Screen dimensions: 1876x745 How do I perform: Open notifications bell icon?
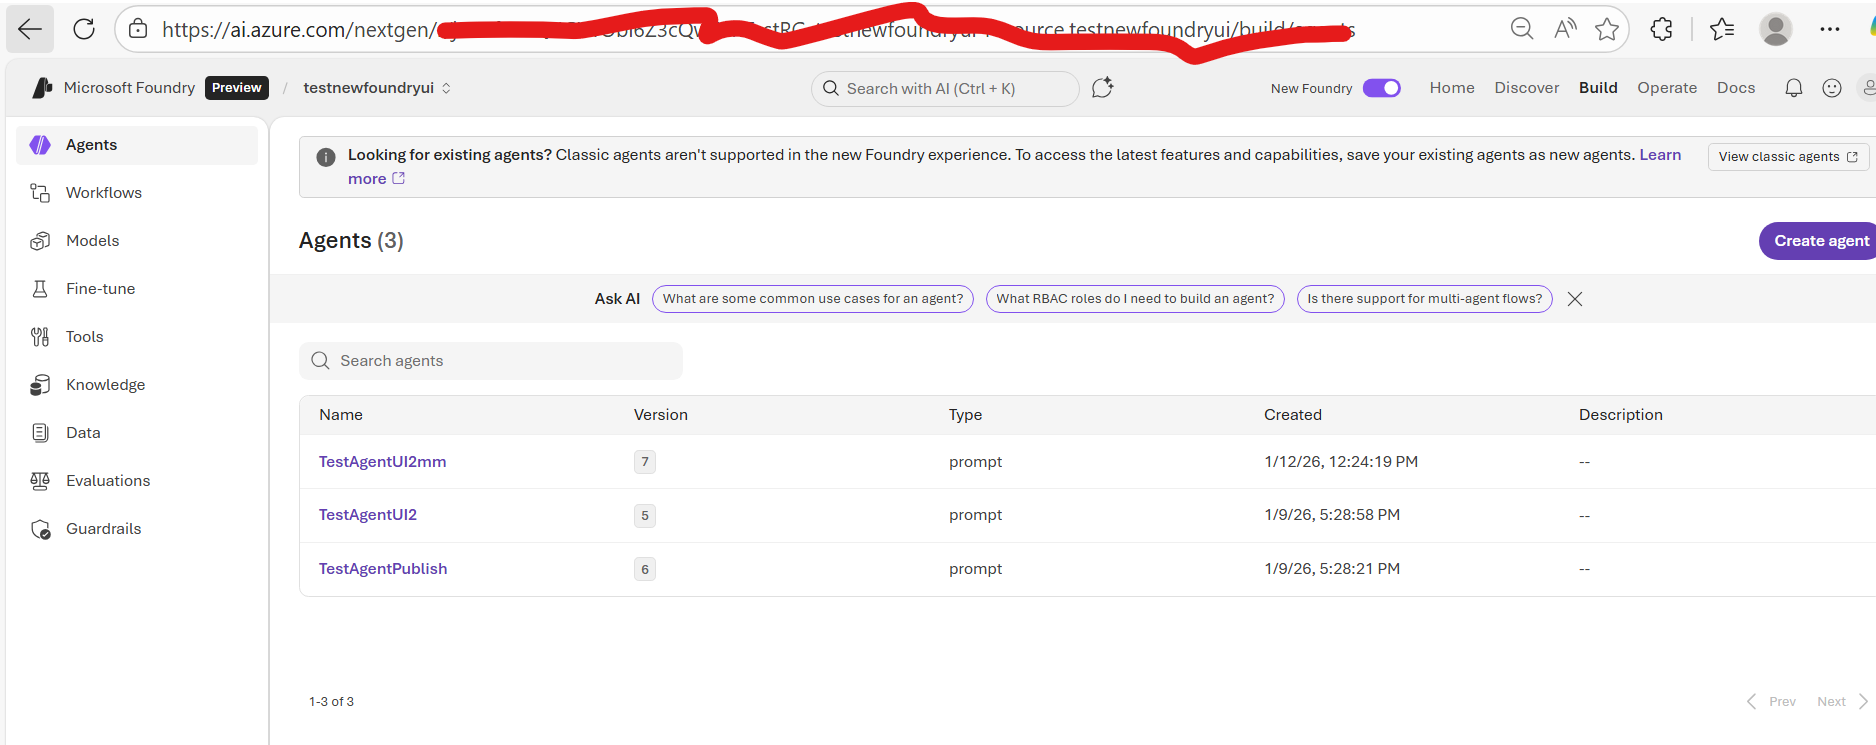tap(1794, 88)
